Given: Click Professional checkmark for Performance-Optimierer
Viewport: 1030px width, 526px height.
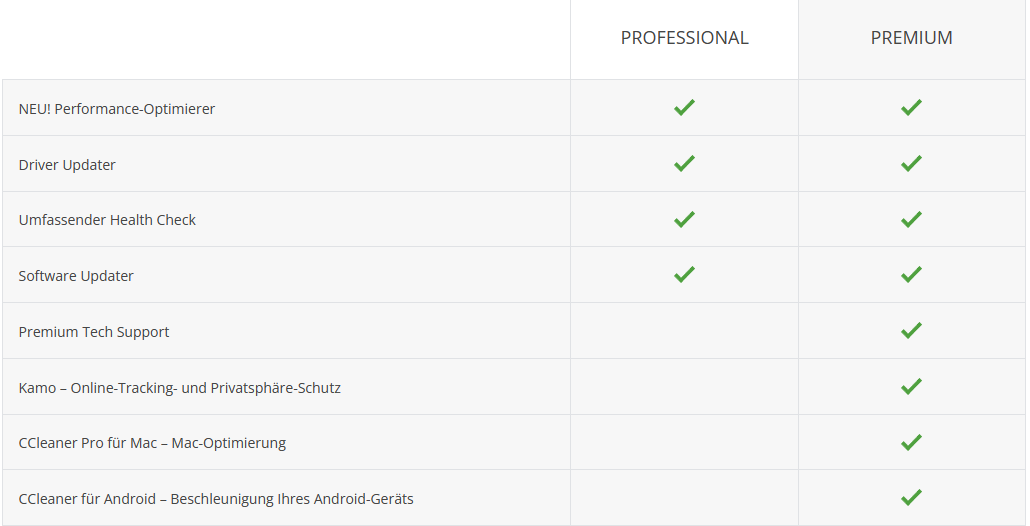Looking at the screenshot, I should 684,108.
